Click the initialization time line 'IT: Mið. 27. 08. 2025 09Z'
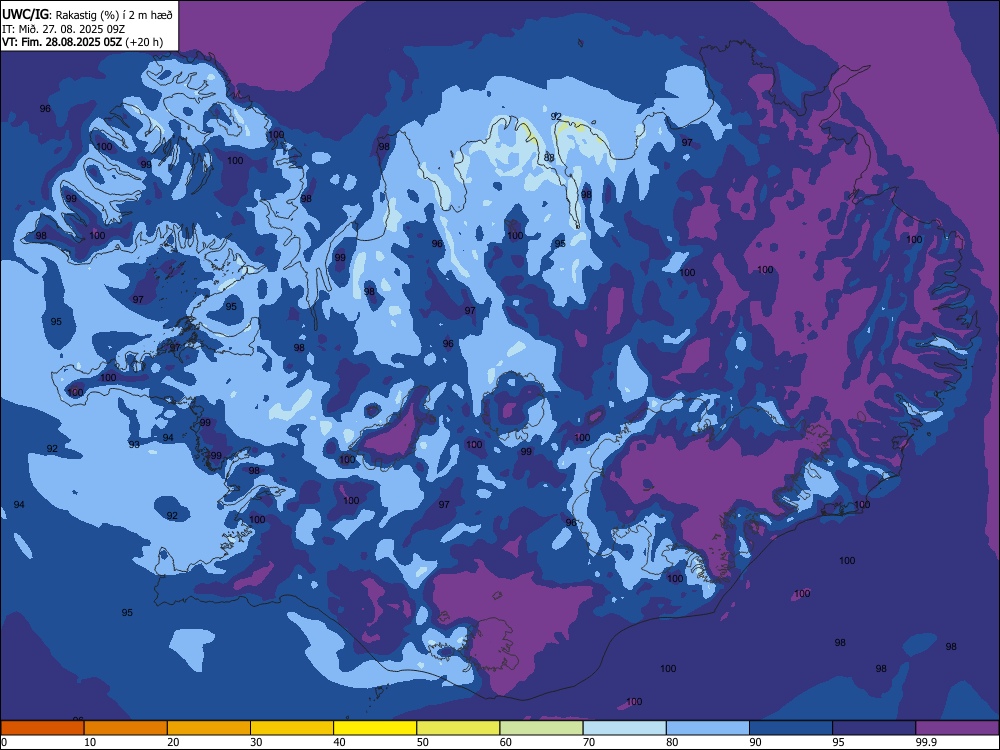This screenshot has width=1000, height=750. pyautogui.click(x=63, y=29)
